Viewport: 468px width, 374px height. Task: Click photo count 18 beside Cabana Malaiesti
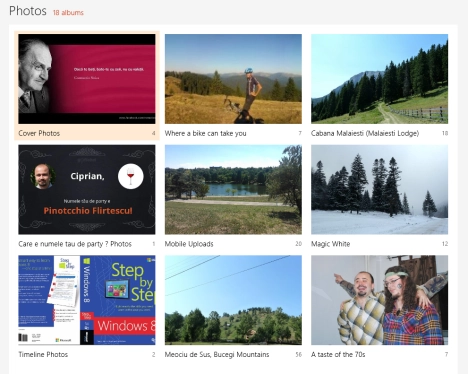(445, 133)
